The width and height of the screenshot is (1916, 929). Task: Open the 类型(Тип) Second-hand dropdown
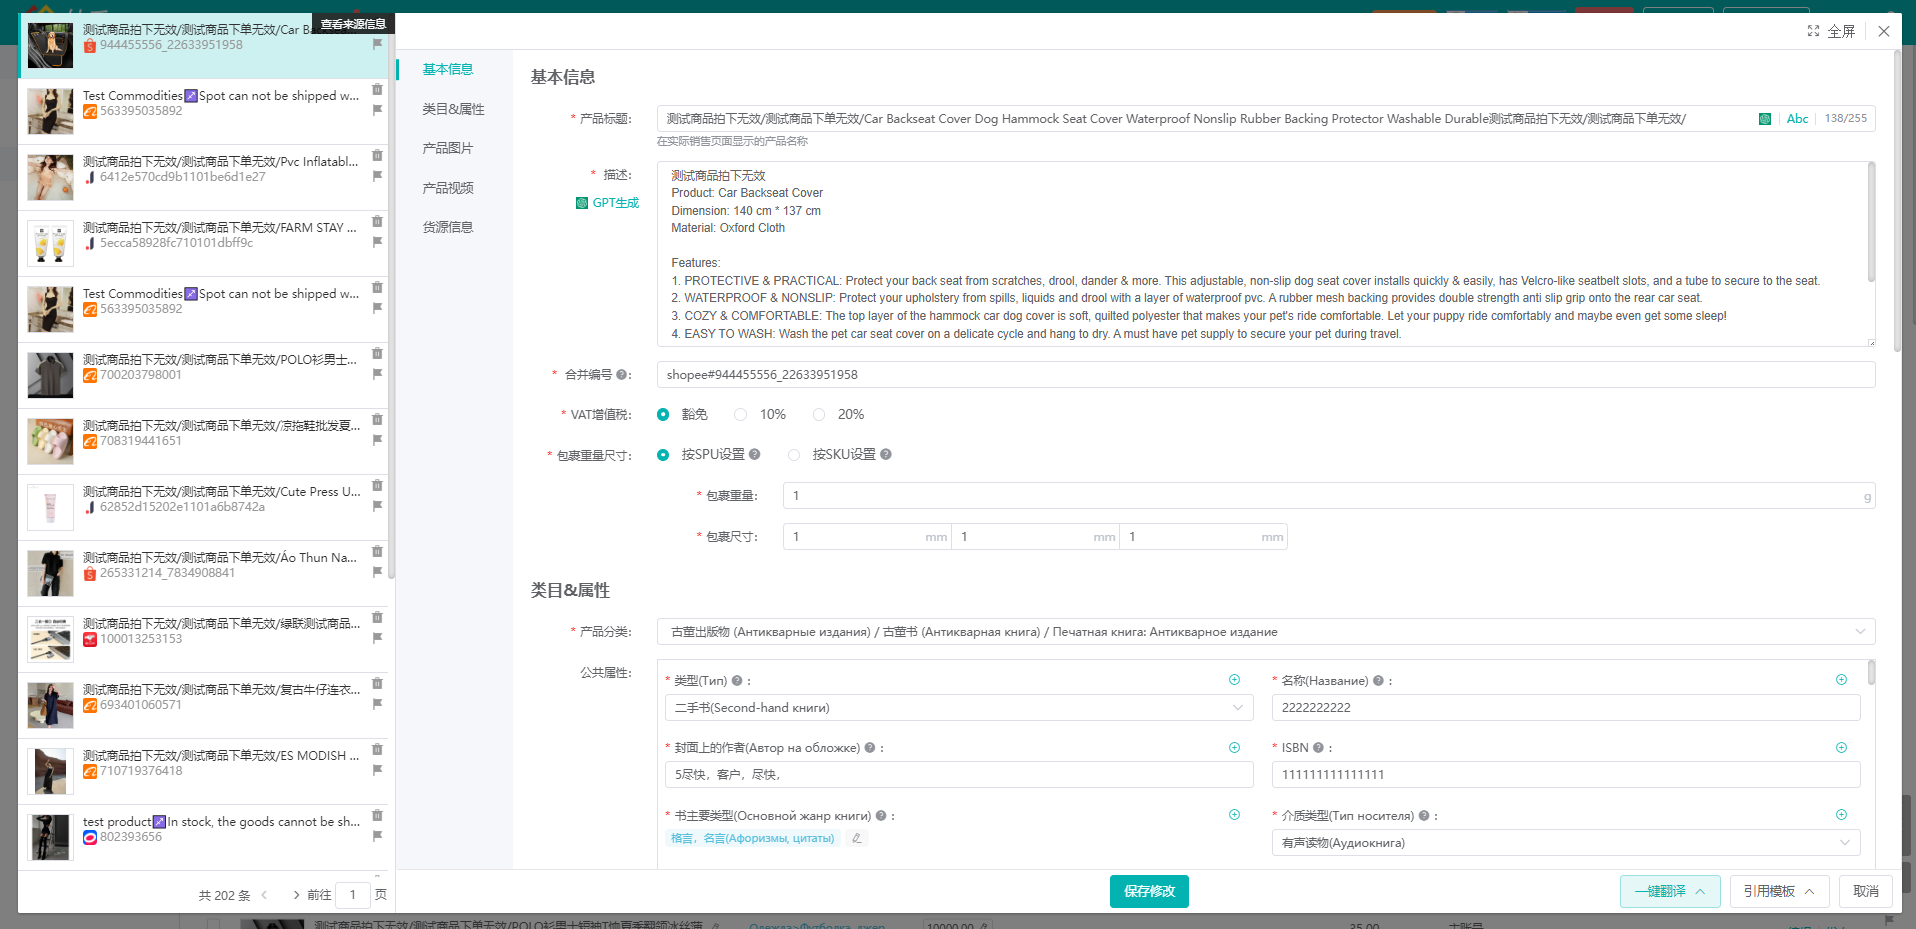pyautogui.click(x=1237, y=708)
